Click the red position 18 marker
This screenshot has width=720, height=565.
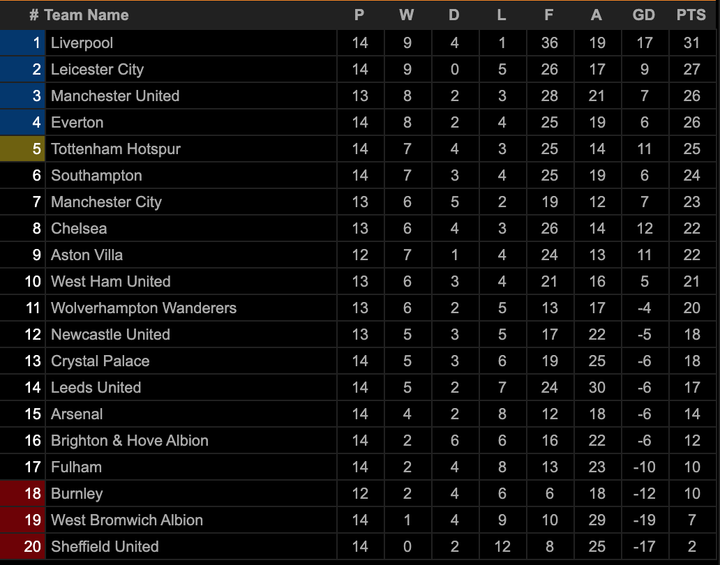[23, 494]
